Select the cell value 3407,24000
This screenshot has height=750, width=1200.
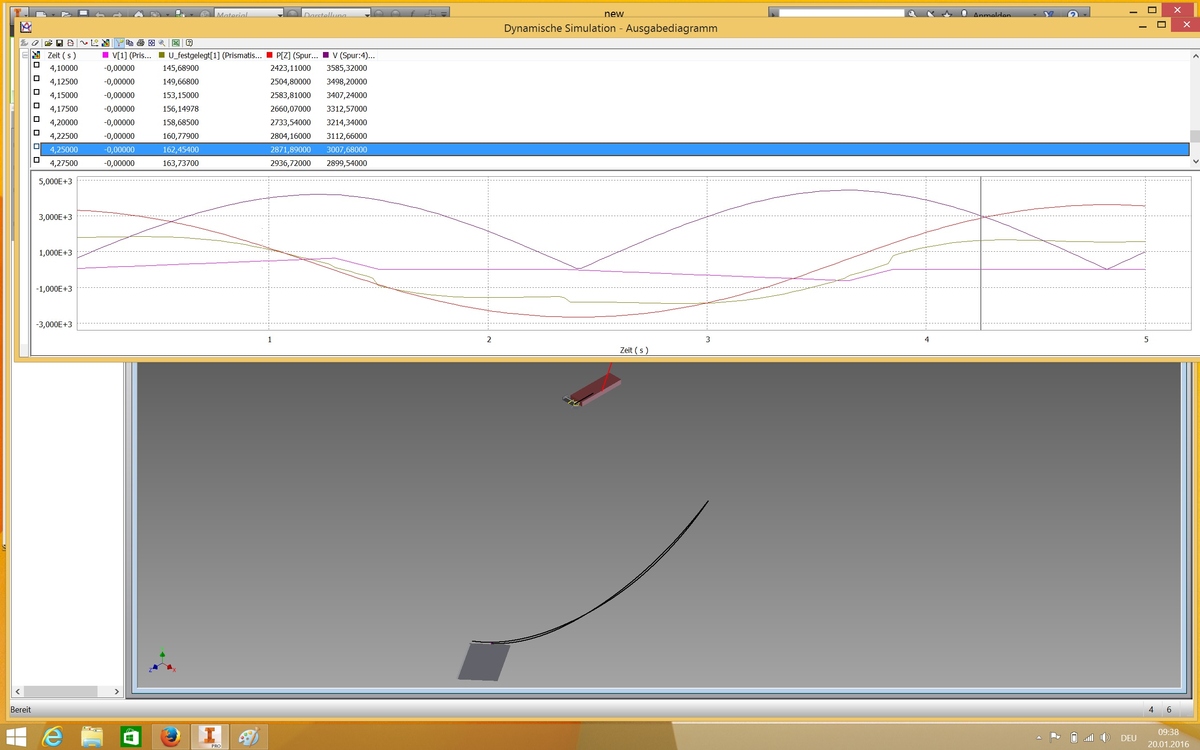[347, 94]
